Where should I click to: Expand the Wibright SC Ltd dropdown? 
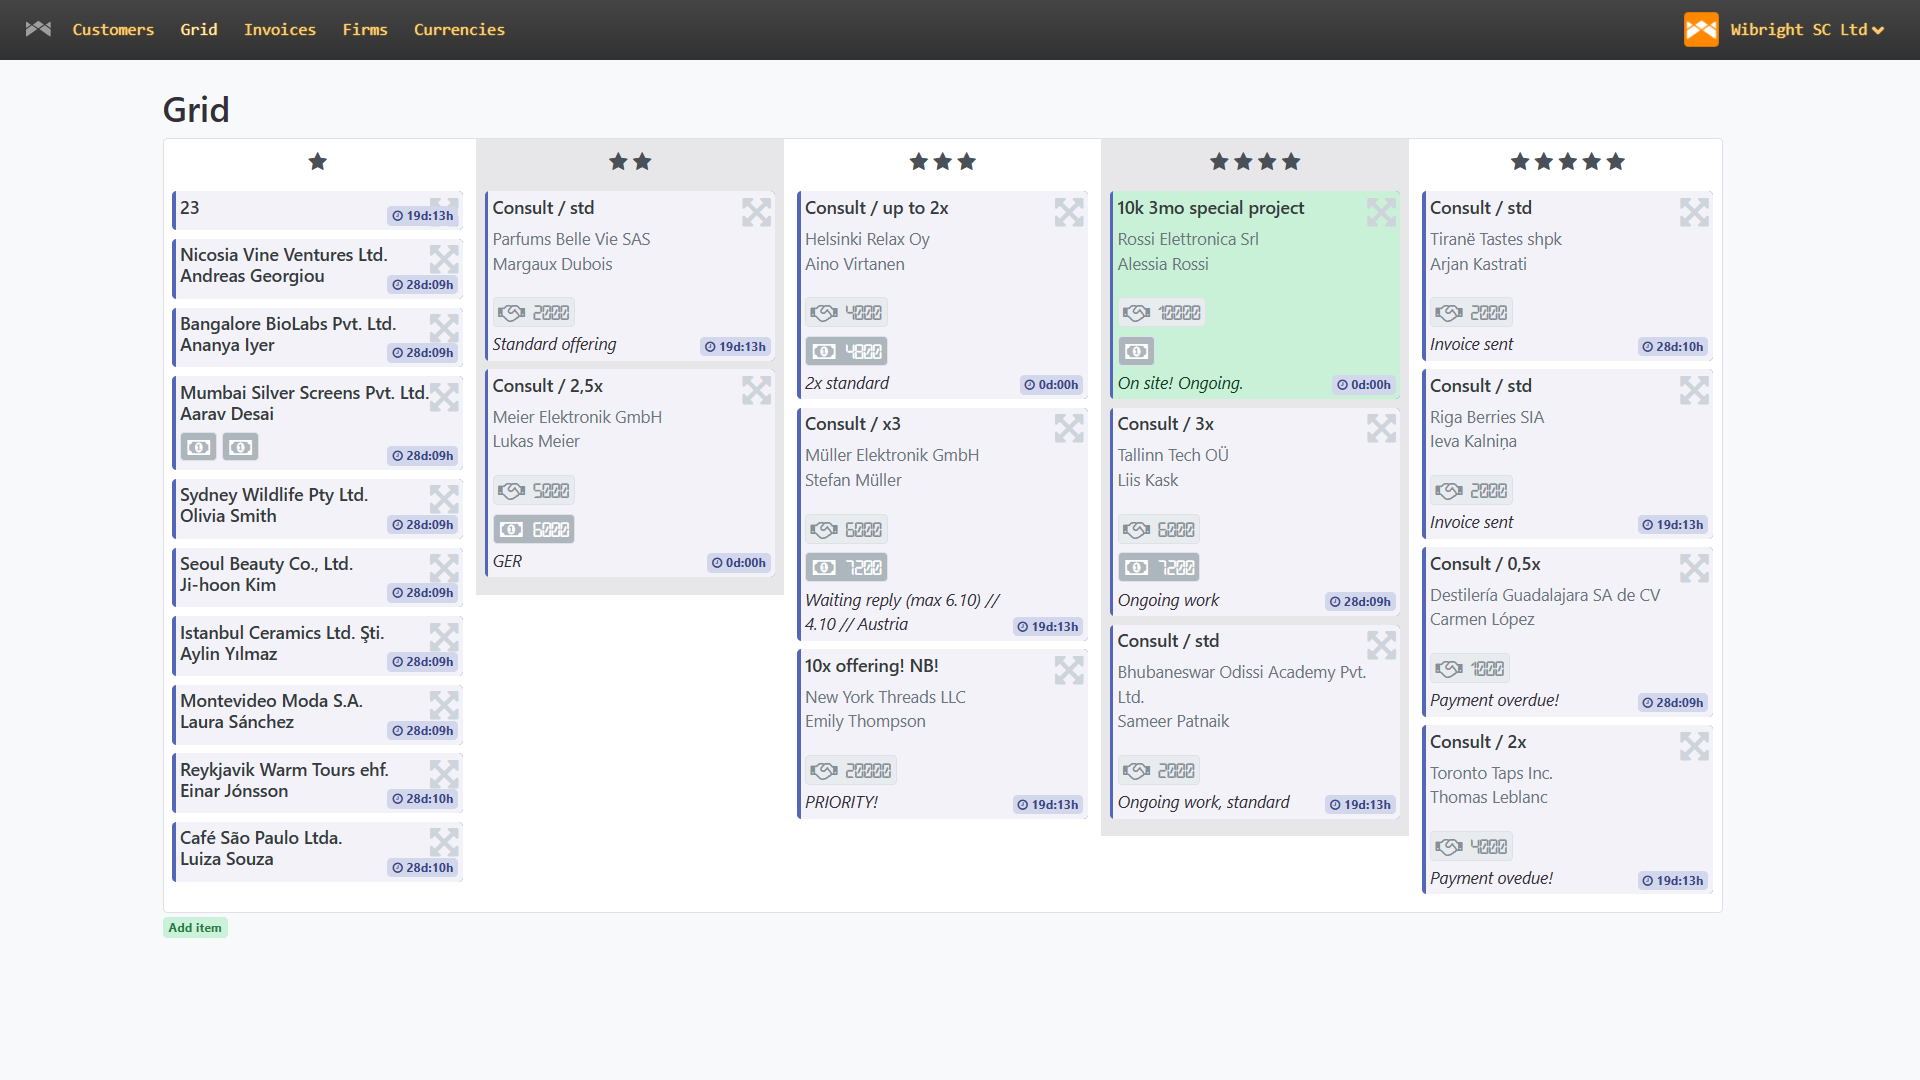pyautogui.click(x=1808, y=30)
